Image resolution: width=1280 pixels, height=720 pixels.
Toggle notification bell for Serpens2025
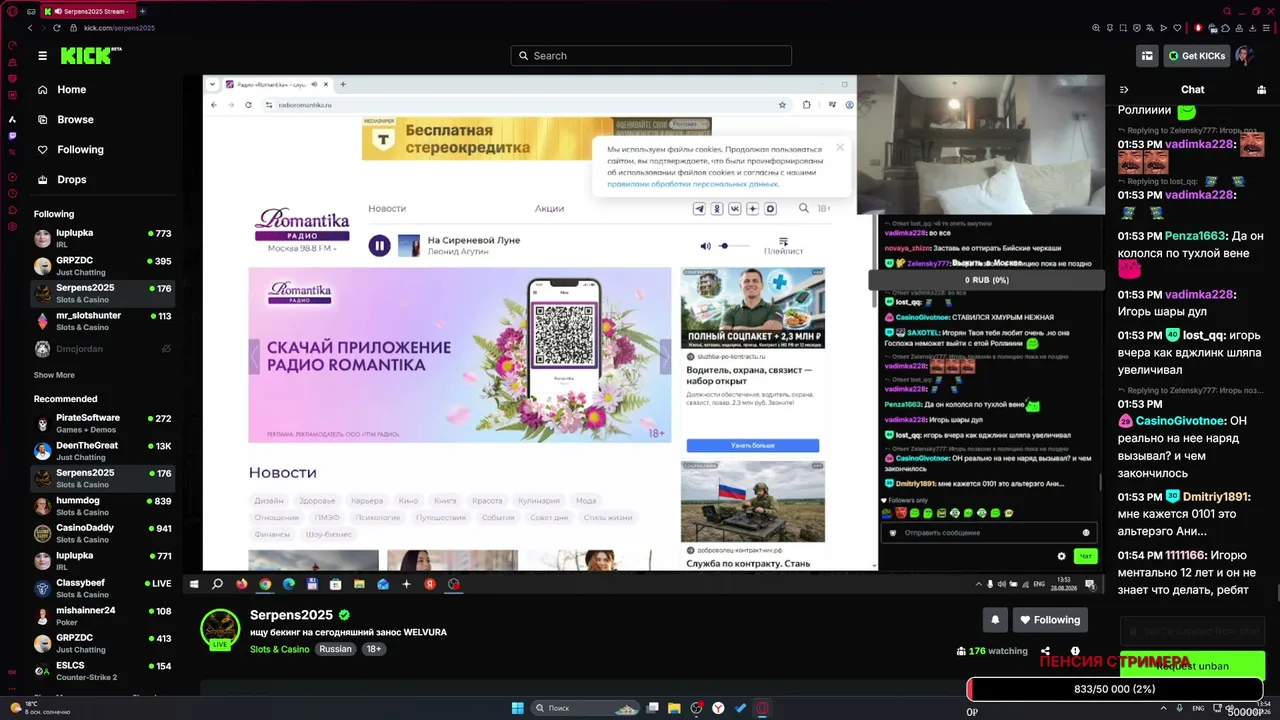(x=995, y=620)
